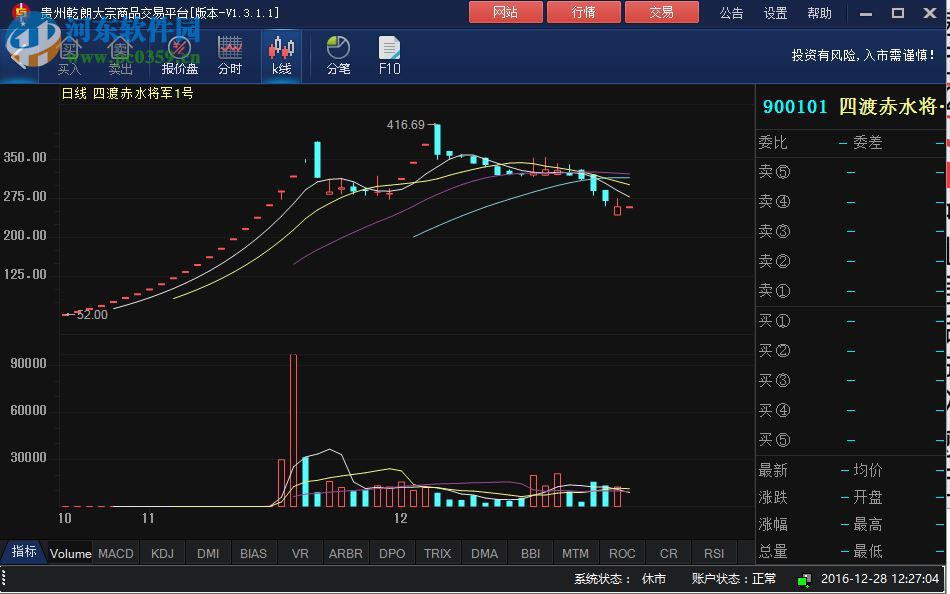Click the 涨幅 percent change label

[x=773, y=525]
